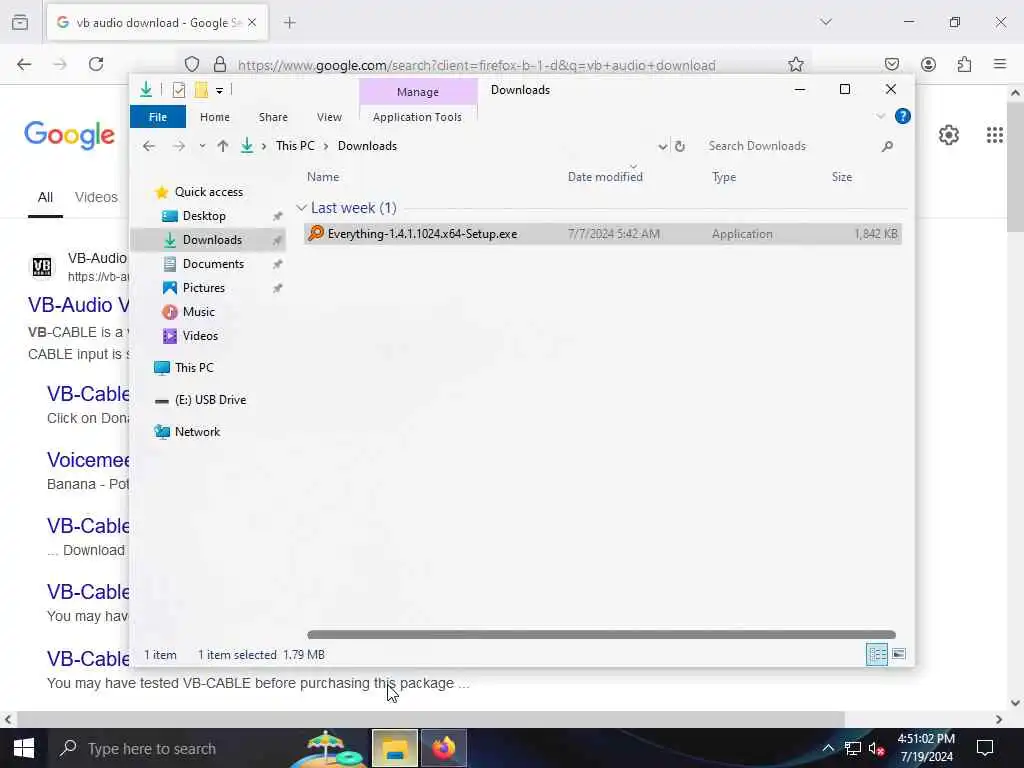Click the Google logo
The image size is (1024, 768).
(69, 135)
